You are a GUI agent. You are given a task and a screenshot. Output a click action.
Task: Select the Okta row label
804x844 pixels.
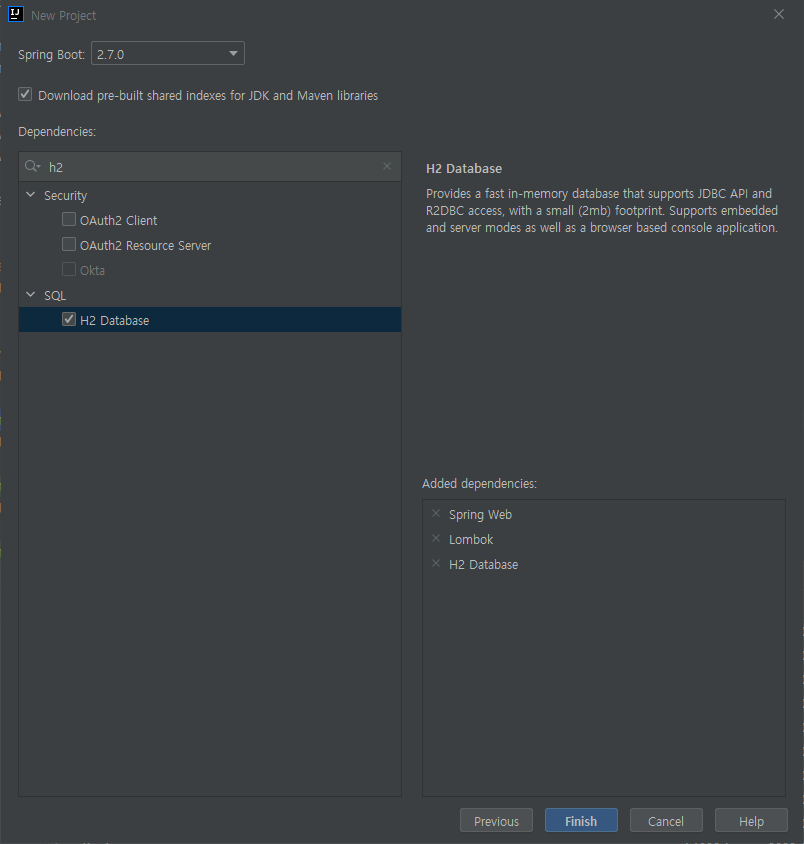[x=93, y=270]
